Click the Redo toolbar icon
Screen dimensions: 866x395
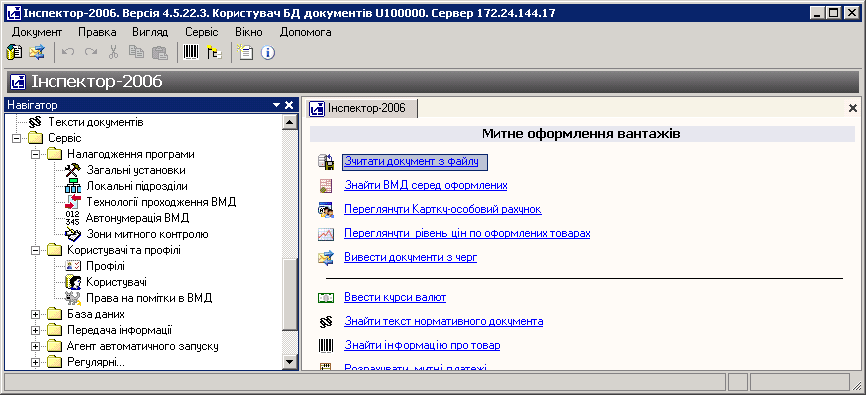click(91, 52)
